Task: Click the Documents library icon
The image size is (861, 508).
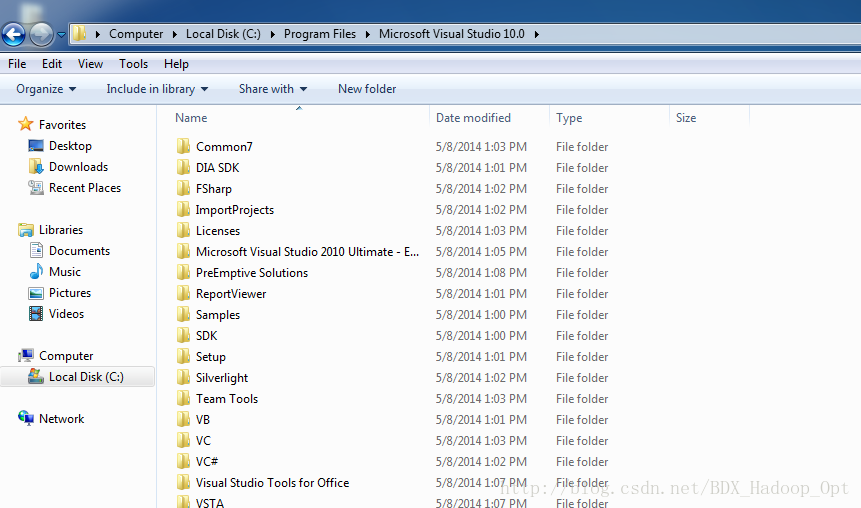Action: click(x=36, y=250)
